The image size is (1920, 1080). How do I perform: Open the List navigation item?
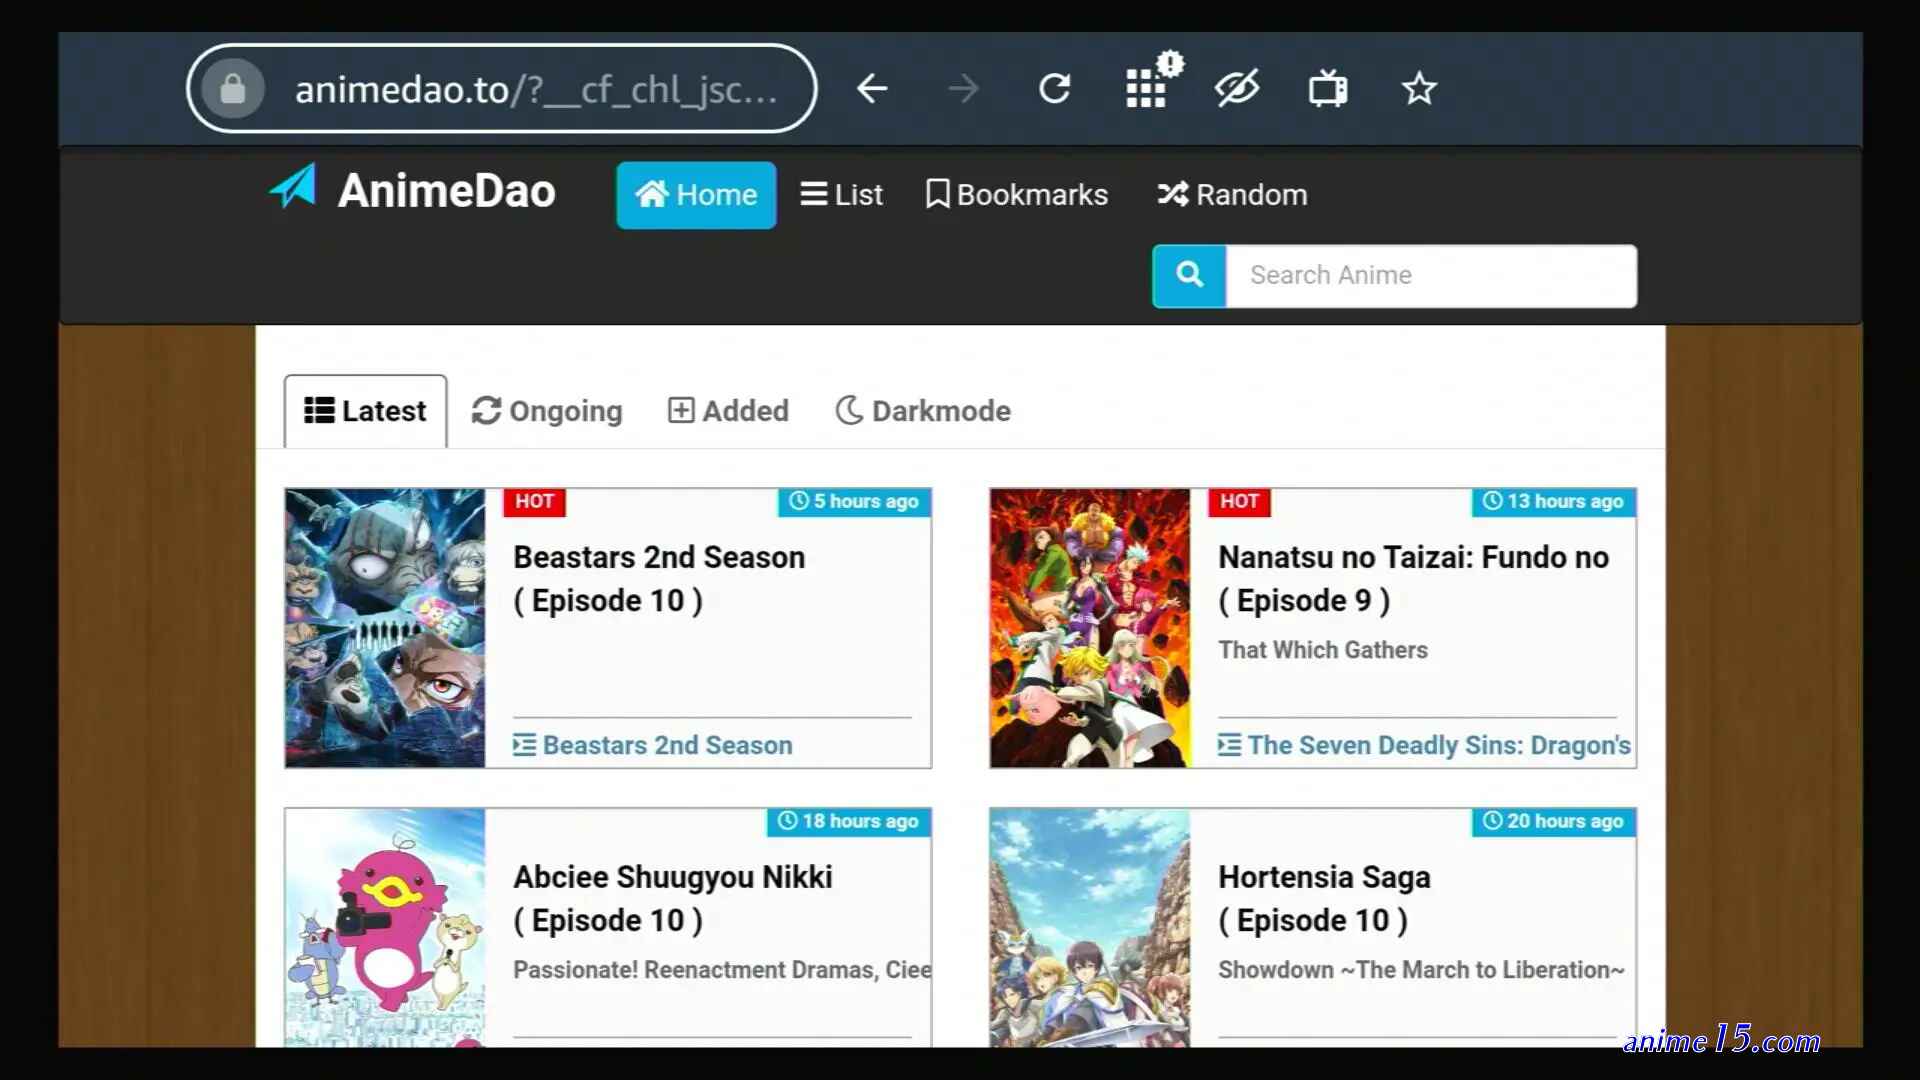pos(841,195)
